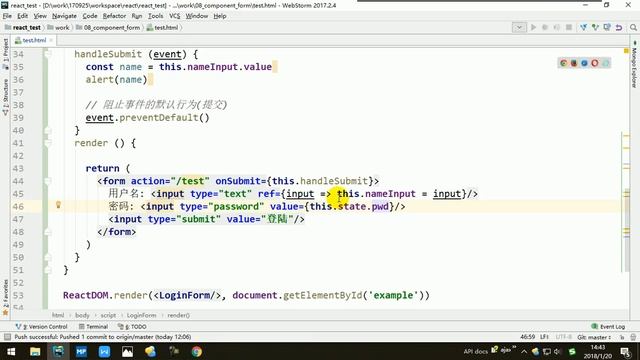Open File Explorer from taskbar
Viewport: 640px width, 360px height.
[x=35, y=351]
